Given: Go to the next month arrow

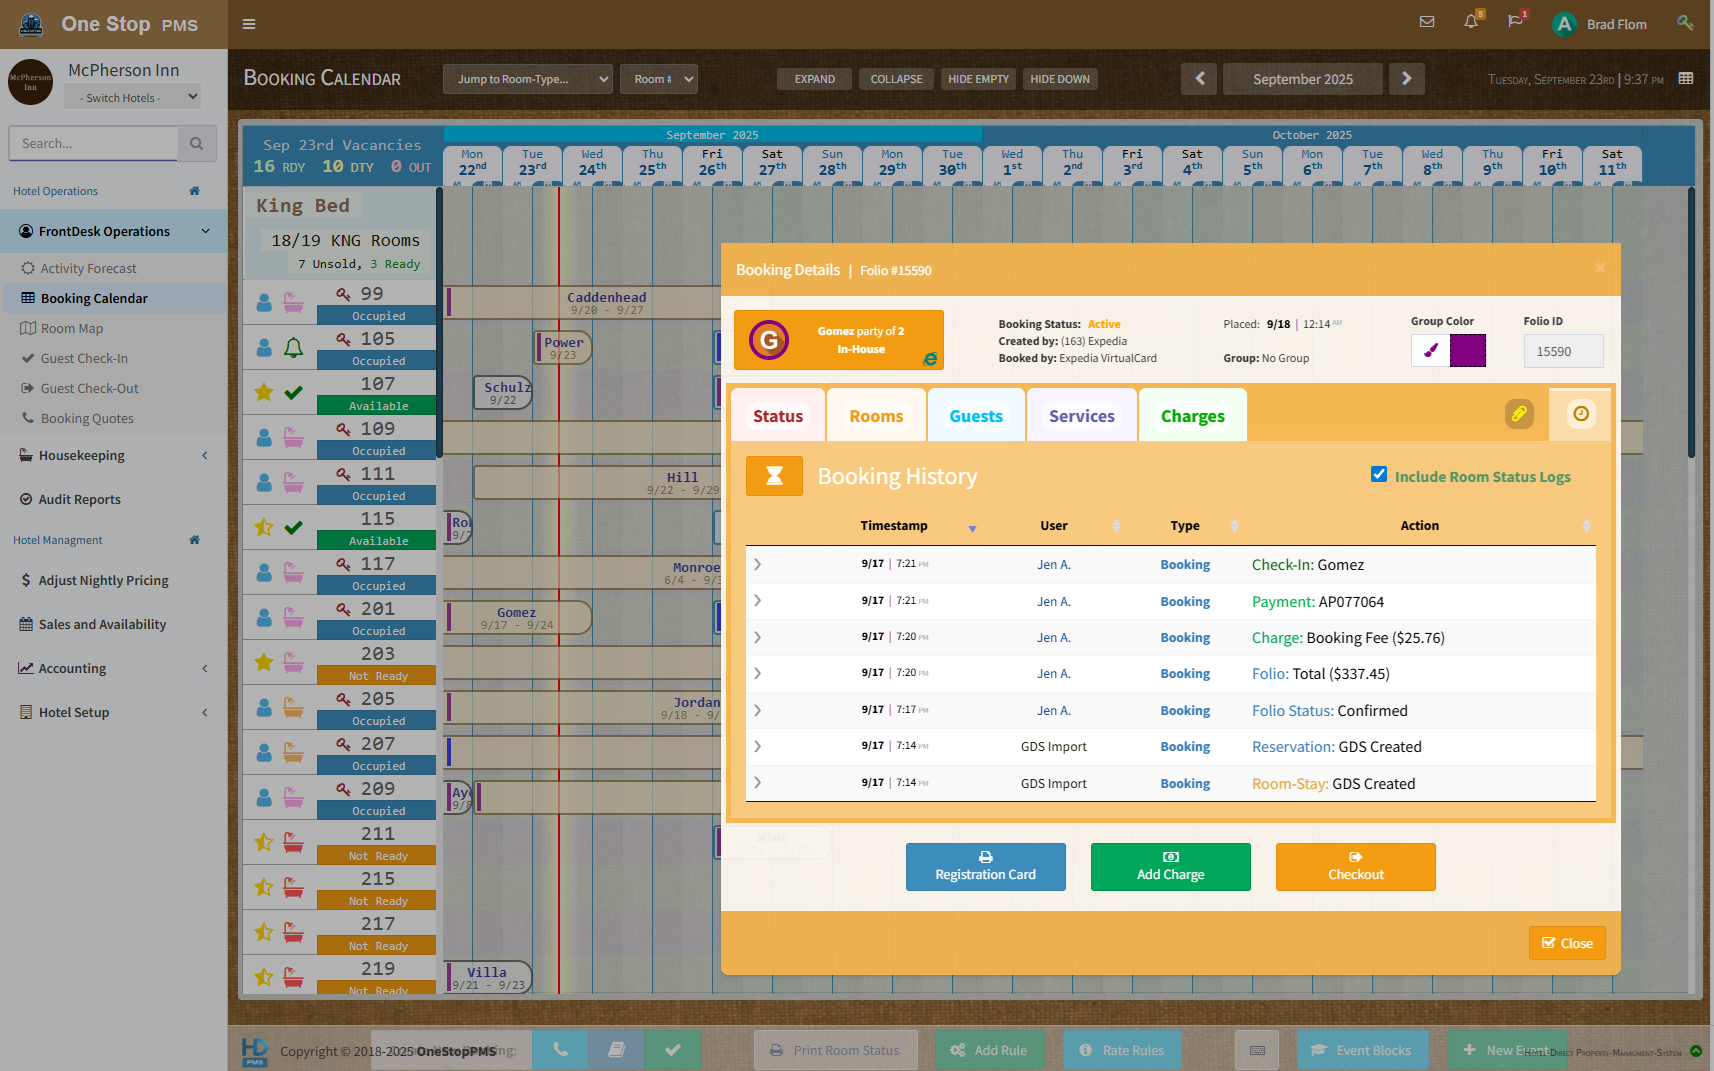Looking at the screenshot, I should pyautogui.click(x=1406, y=79).
